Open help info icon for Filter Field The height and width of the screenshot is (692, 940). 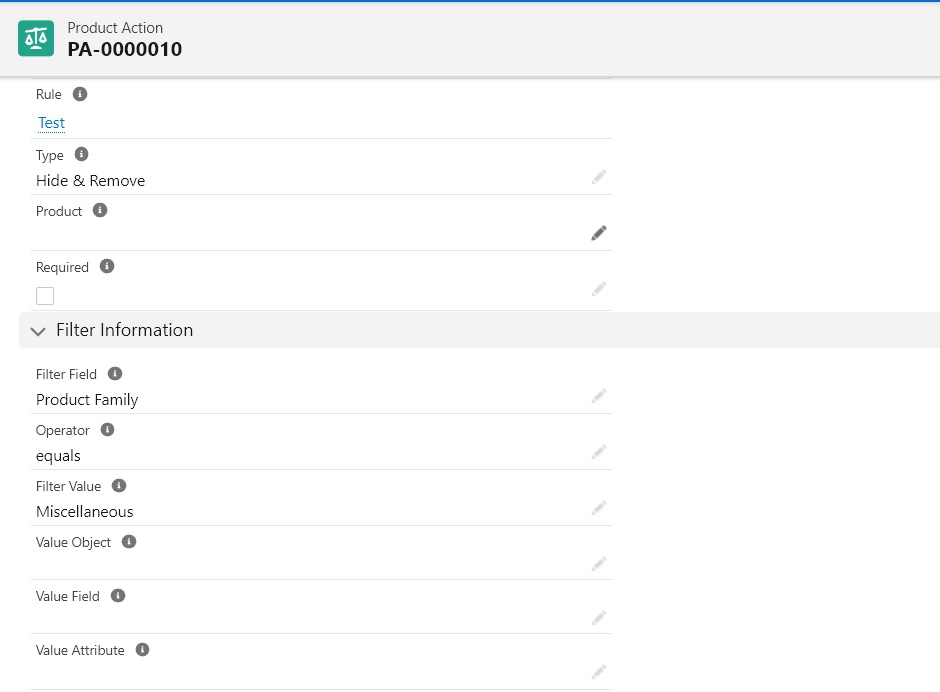click(x=115, y=374)
